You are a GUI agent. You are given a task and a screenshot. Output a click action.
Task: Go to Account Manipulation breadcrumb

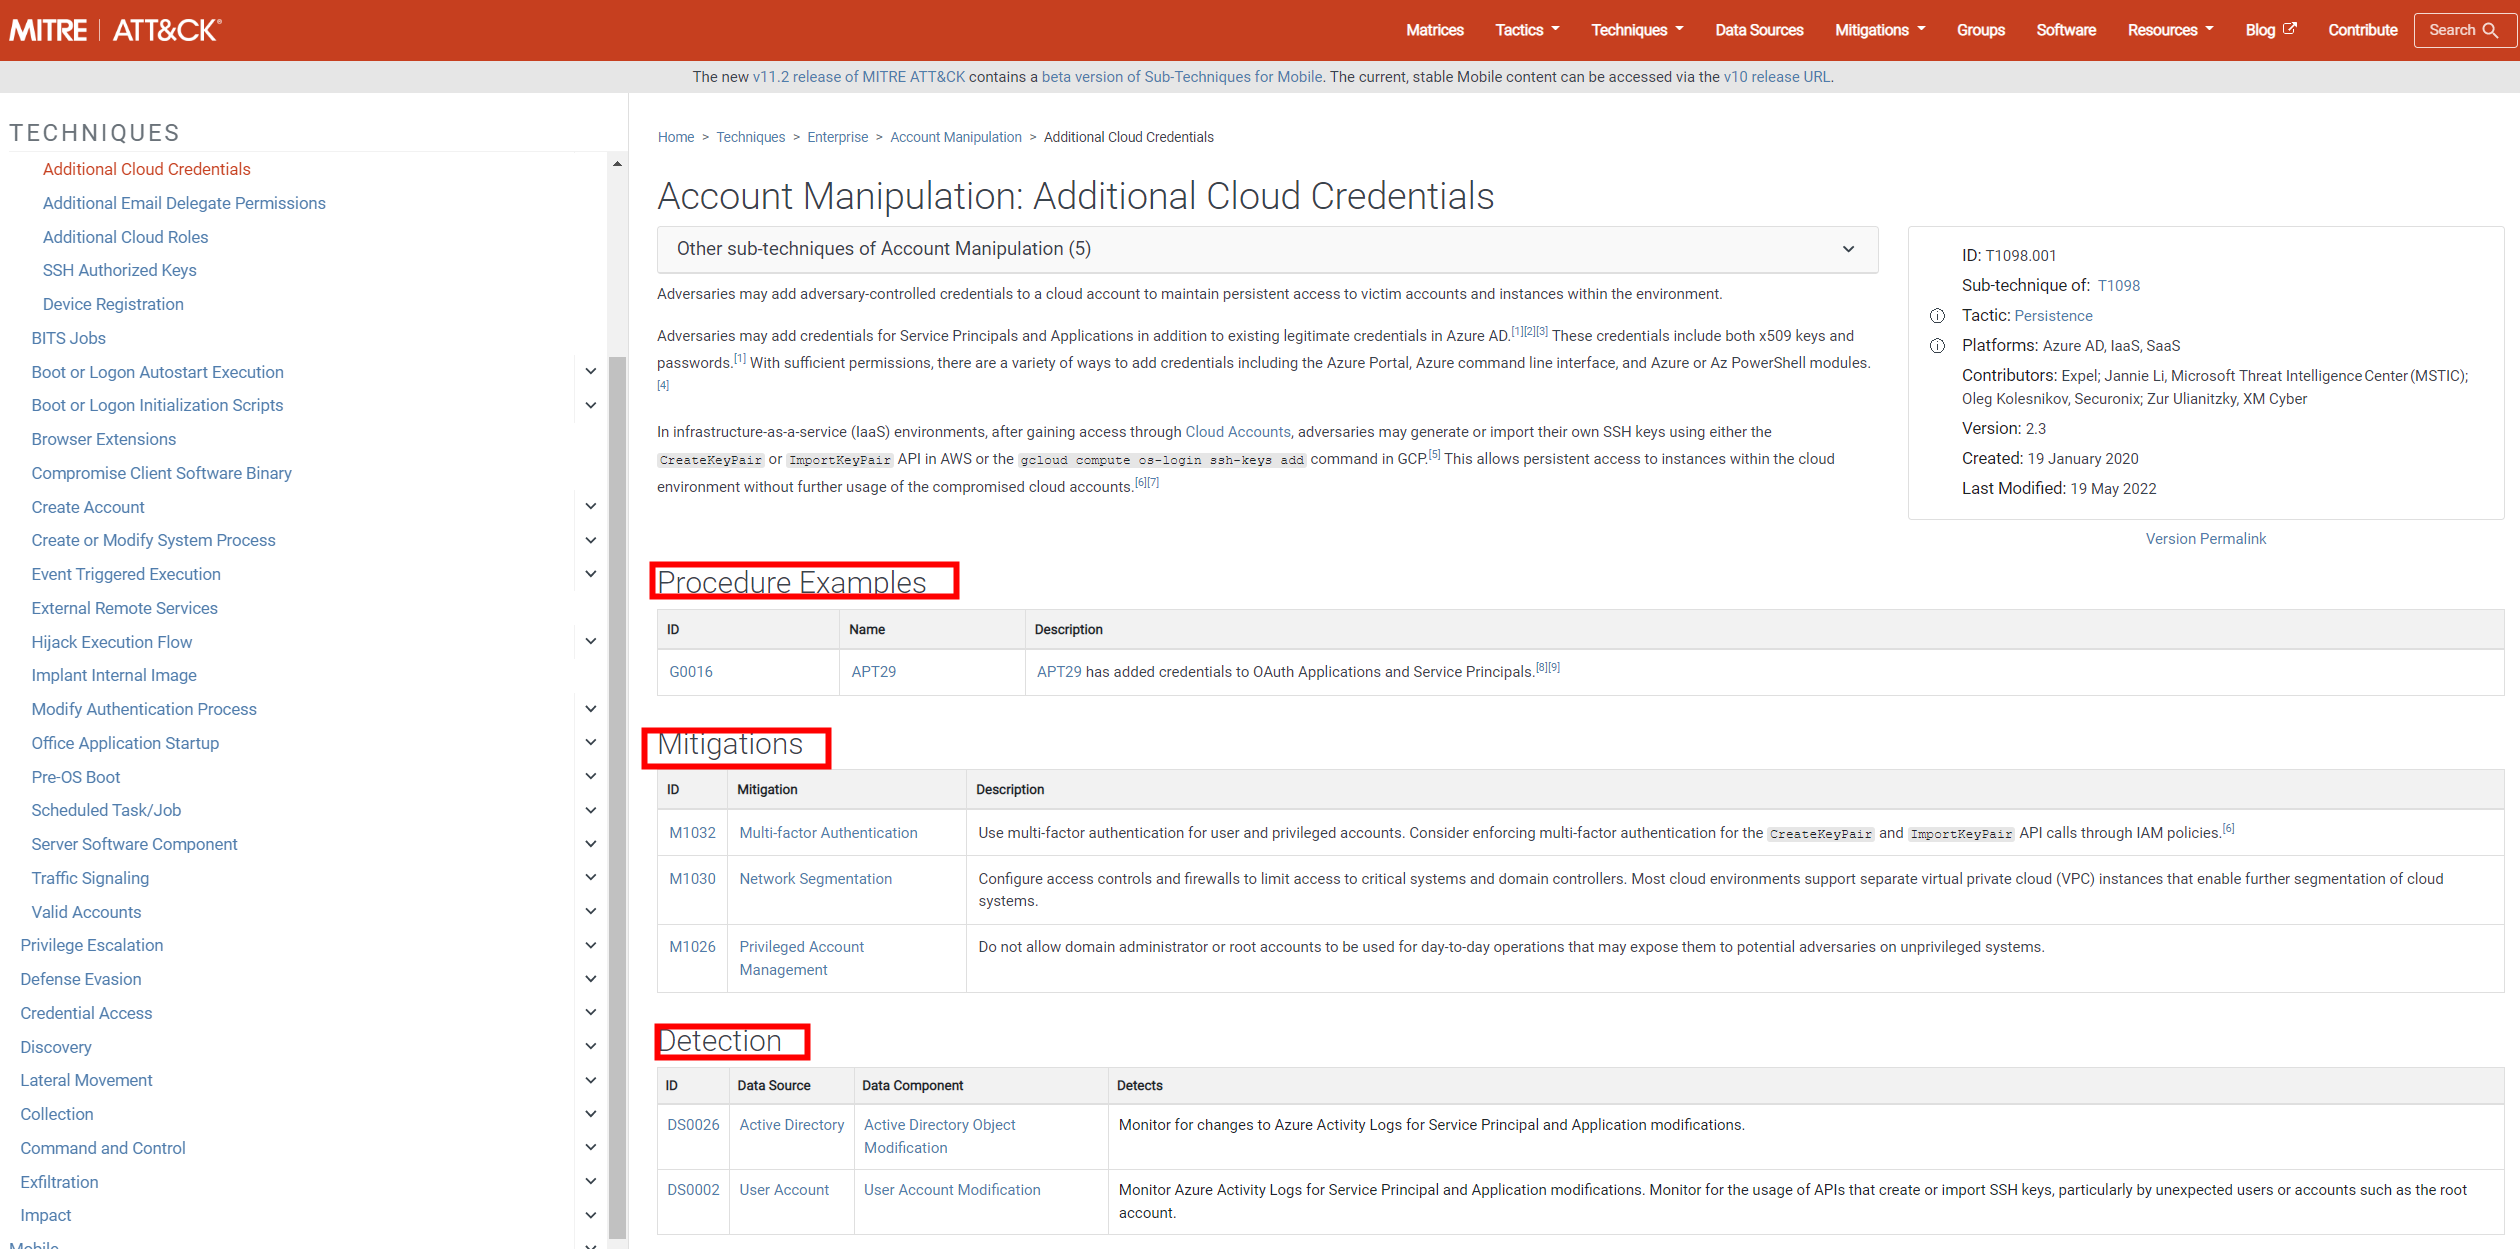click(956, 137)
